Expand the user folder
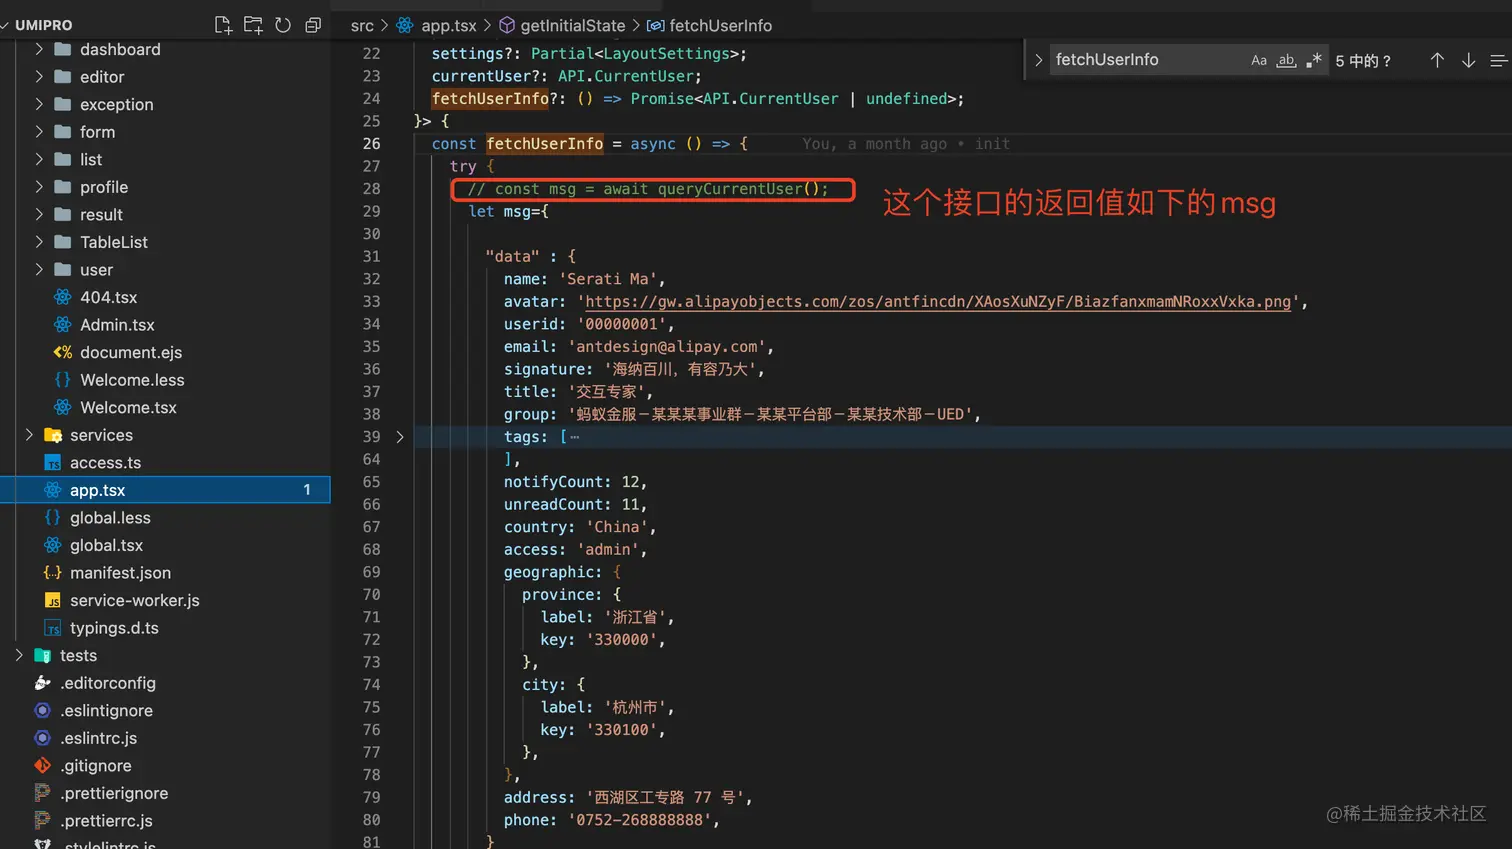1512x849 pixels. click(39, 270)
